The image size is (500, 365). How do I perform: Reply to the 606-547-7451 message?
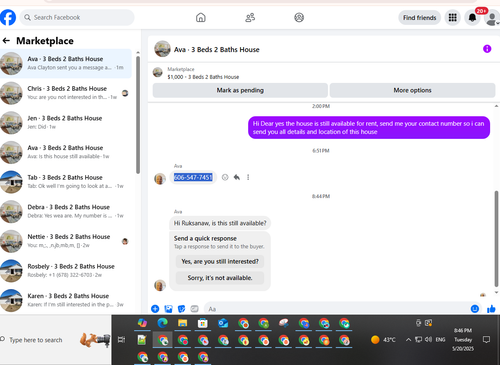tap(237, 177)
